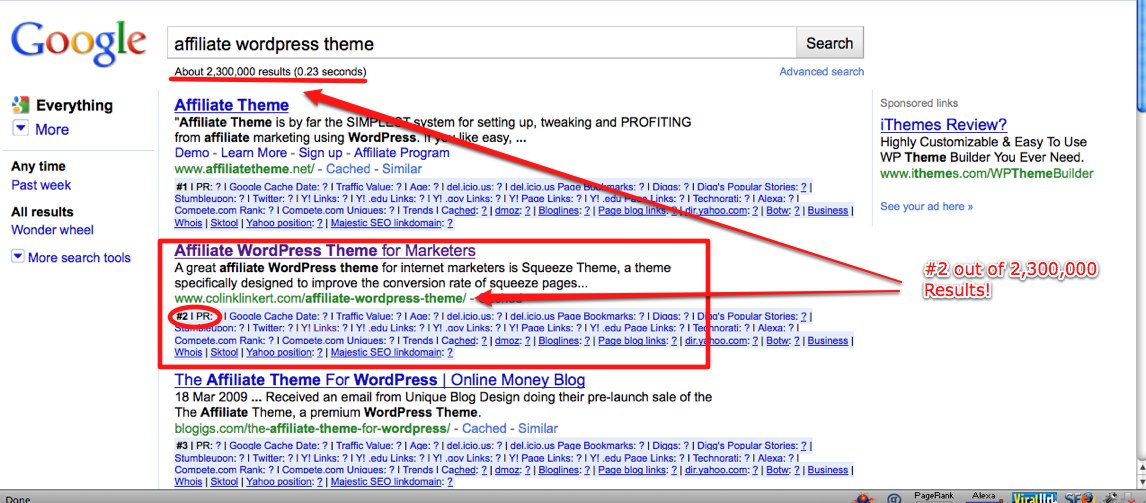Click Business link under result #2
The image size is (1146, 503).
pyautogui.click(x=828, y=341)
